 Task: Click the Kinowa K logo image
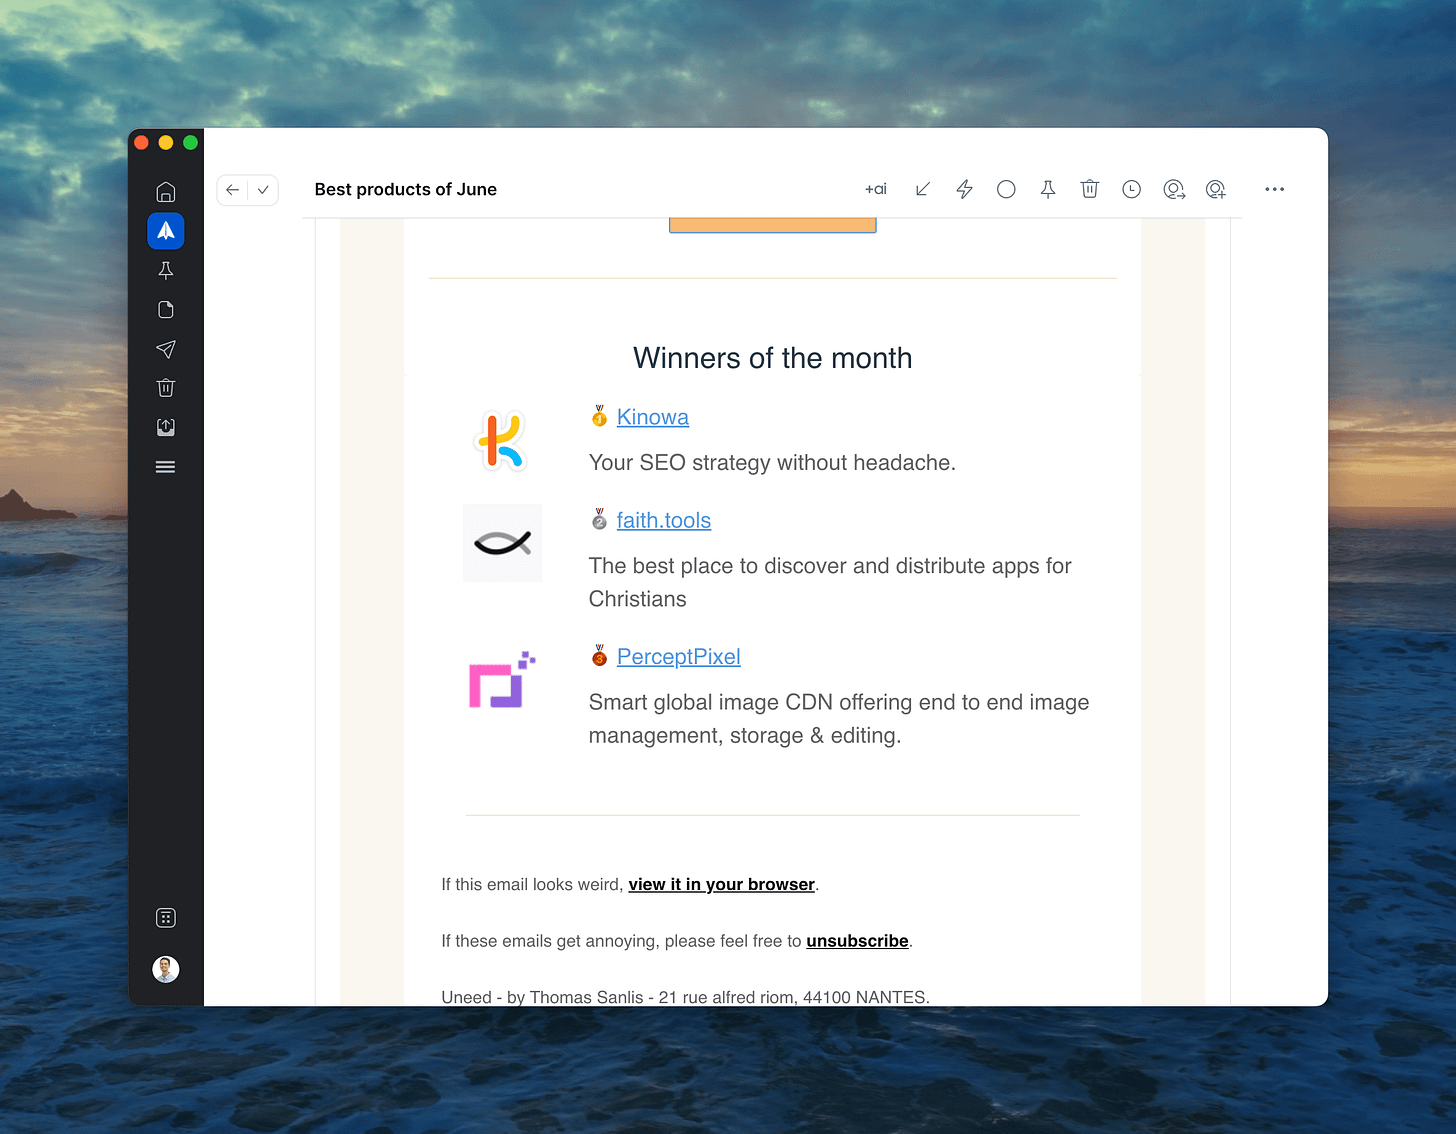[x=501, y=441]
